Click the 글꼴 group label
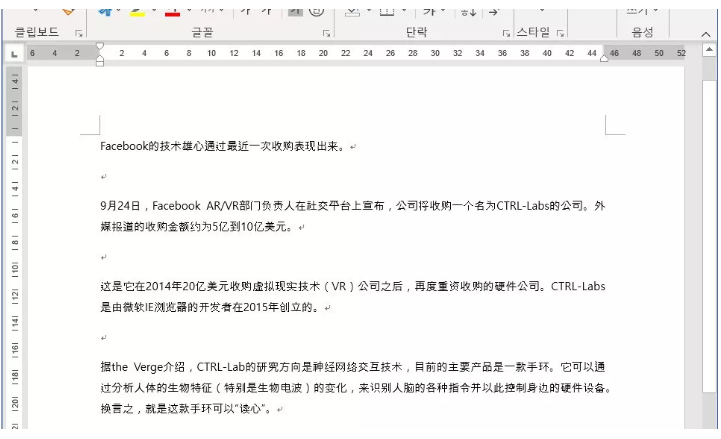721x439 pixels. tap(202, 32)
